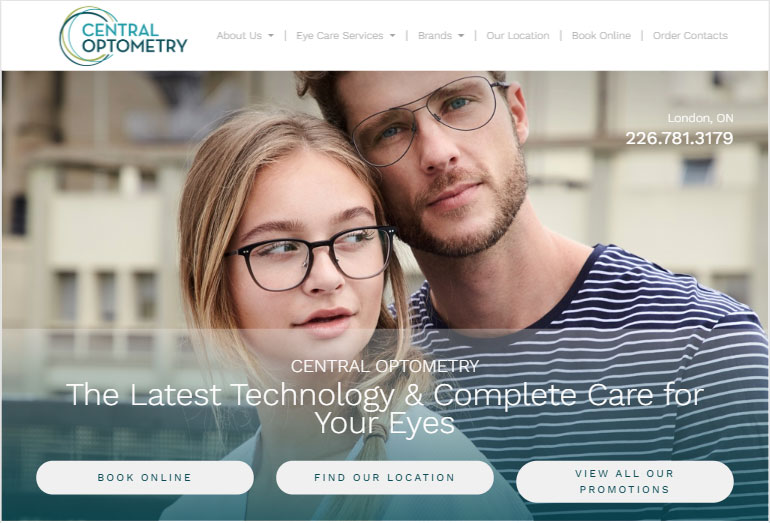This screenshot has width=770, height=523.
Task: Click the Central Optometry subtitle above the headline
Action: pyautogui.click(x=385, y=366)
